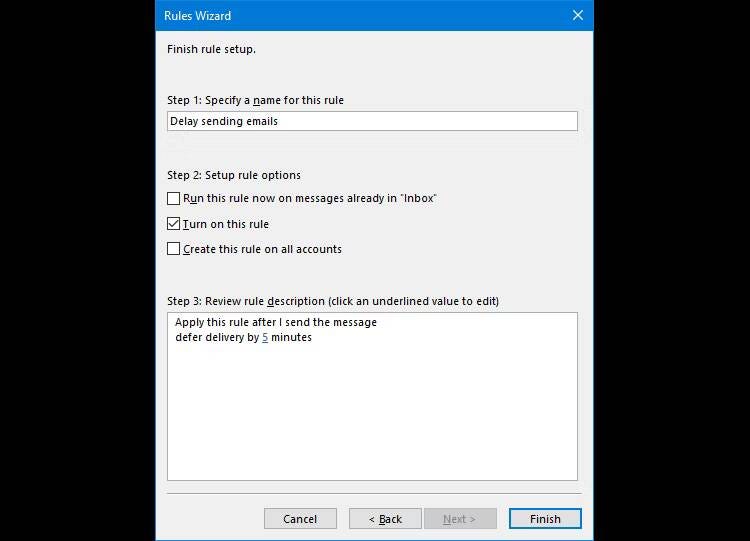Viewport: 750px width, 541px height.
Task: Finish creating the rule
Action: click(545, 519)
